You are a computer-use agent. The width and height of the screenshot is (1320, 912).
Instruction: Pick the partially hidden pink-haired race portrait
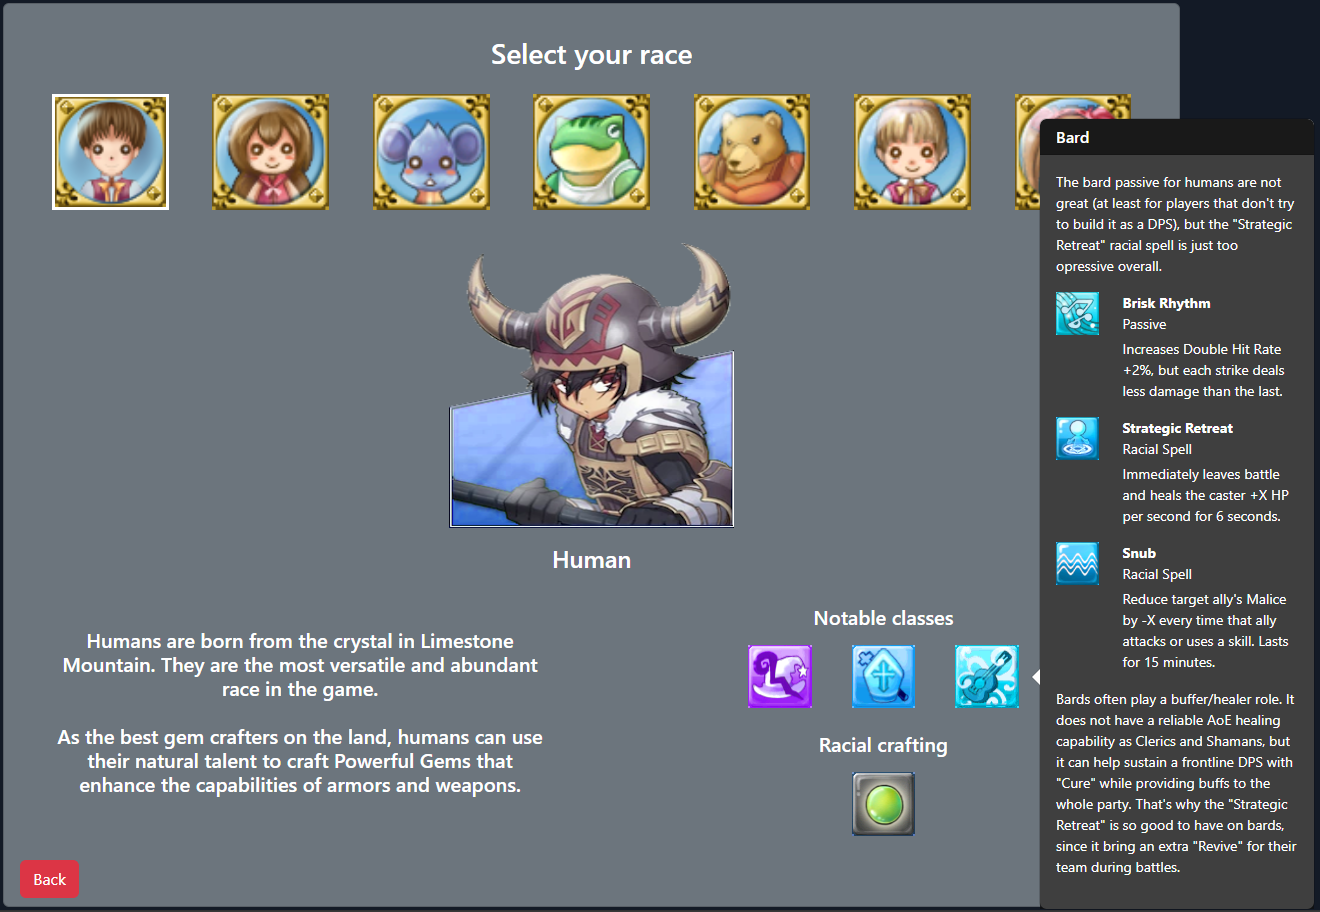coord(1028,152)
